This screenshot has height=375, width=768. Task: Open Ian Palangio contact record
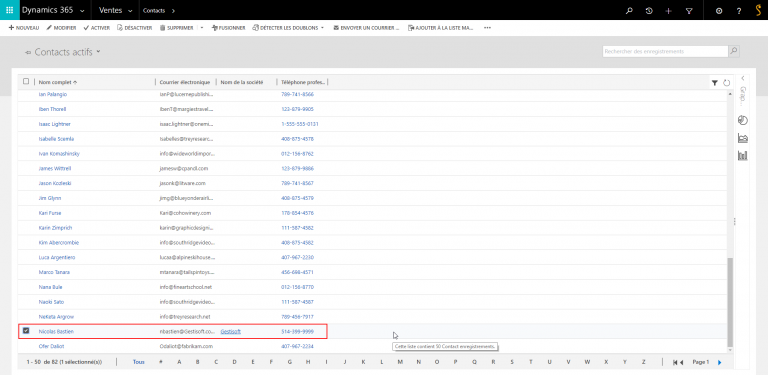click(53, 94)
